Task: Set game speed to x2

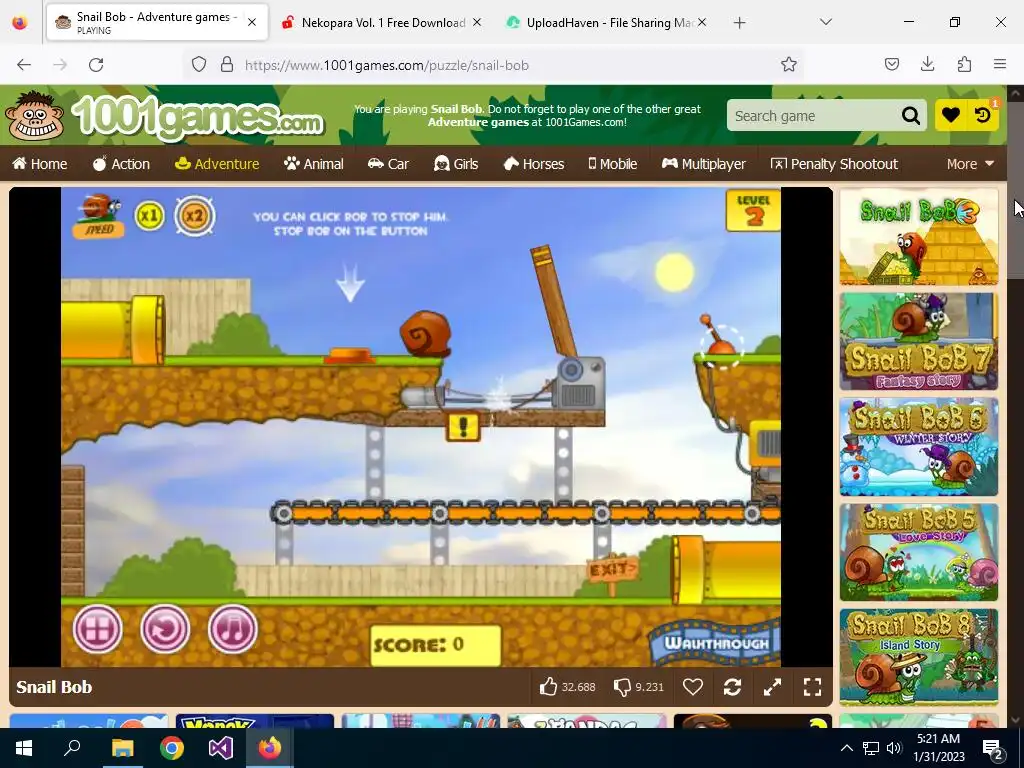Action: 195,216
